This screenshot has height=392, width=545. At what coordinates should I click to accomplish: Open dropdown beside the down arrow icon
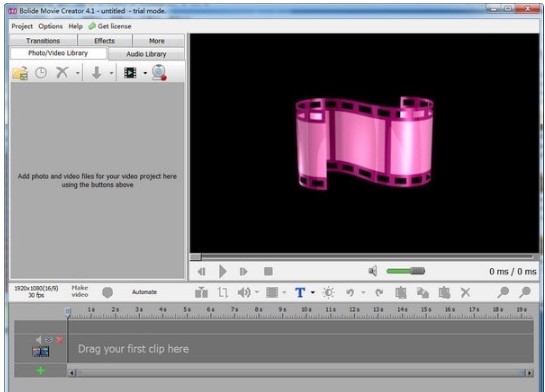111,73
